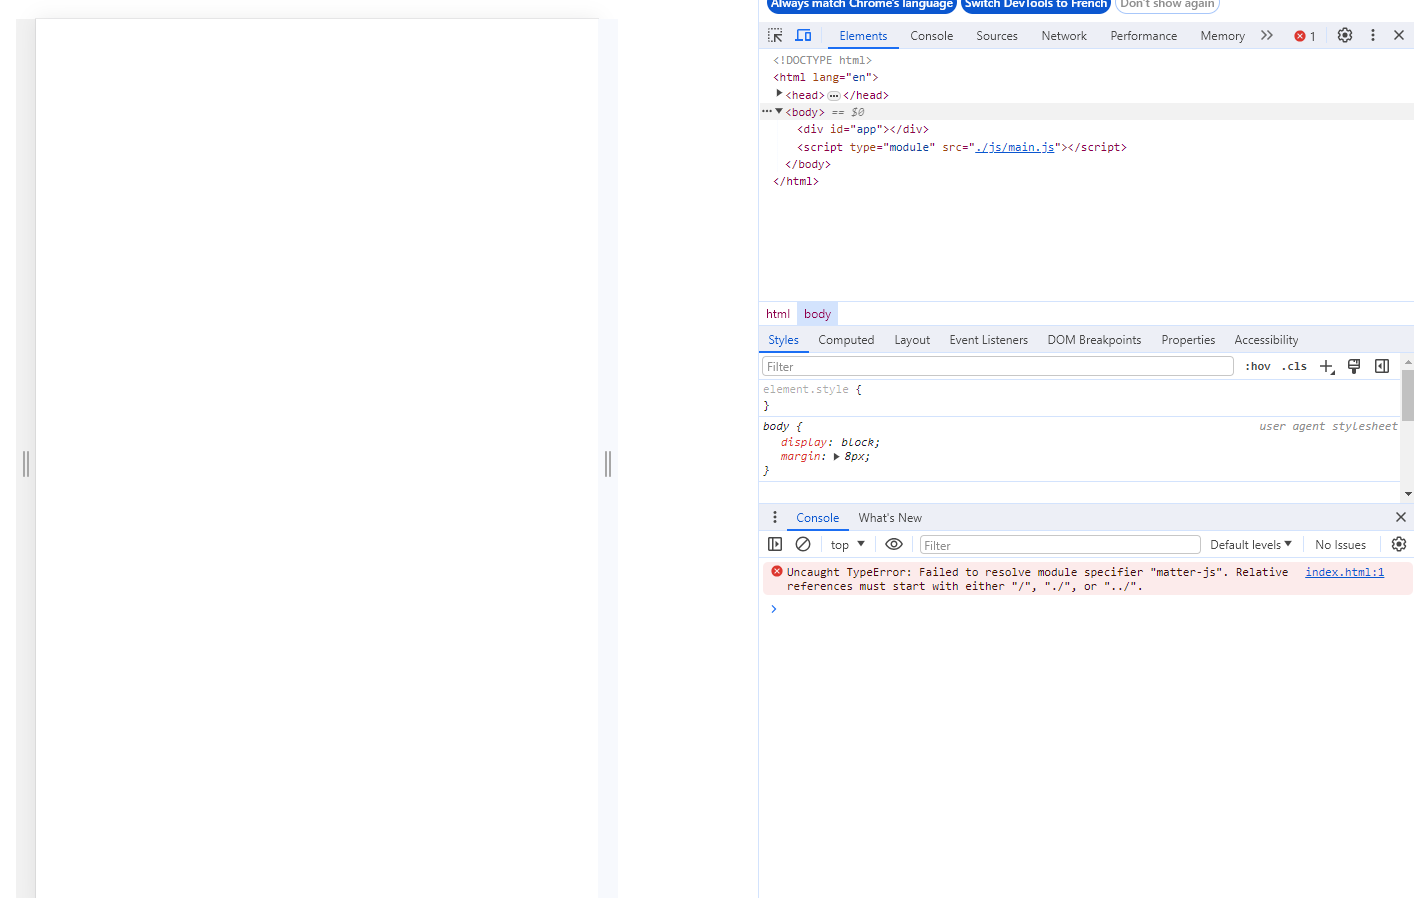1414x898 pixels.
Task: Collapse the body element node
Action: pyautogui.click(x=779, y=111)
